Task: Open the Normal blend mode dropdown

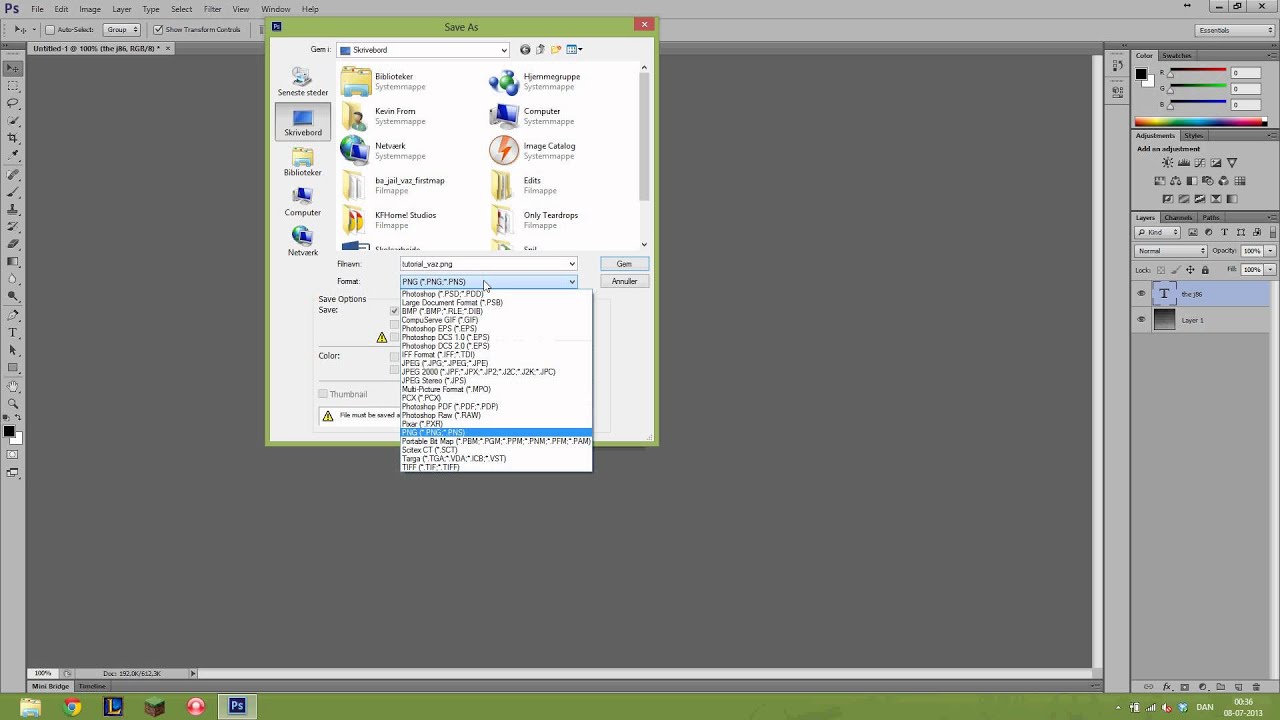Action: tap(1170, 251)
